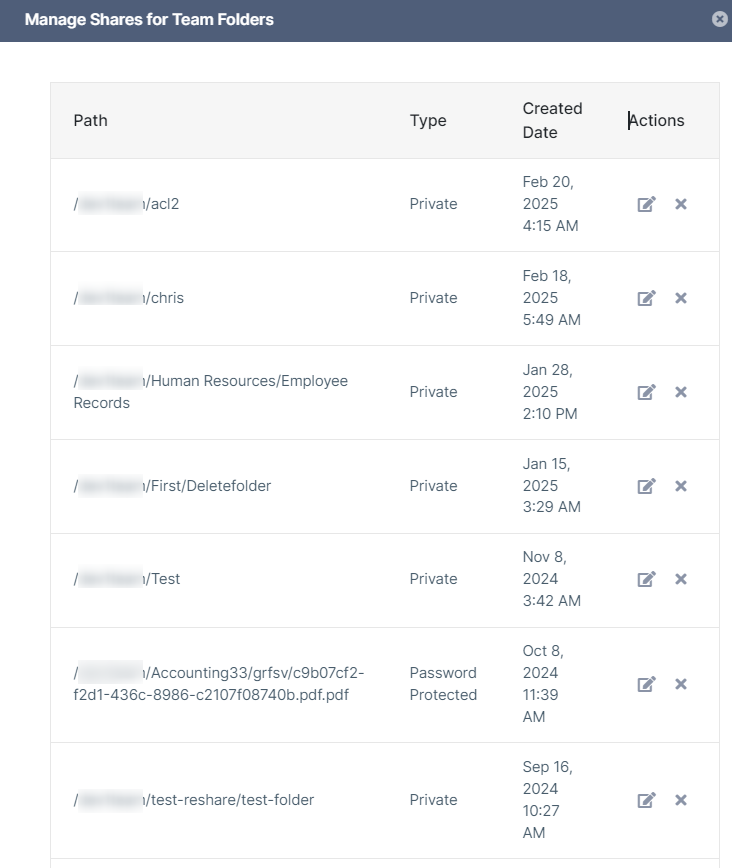Edit the Test folder share

647,579
